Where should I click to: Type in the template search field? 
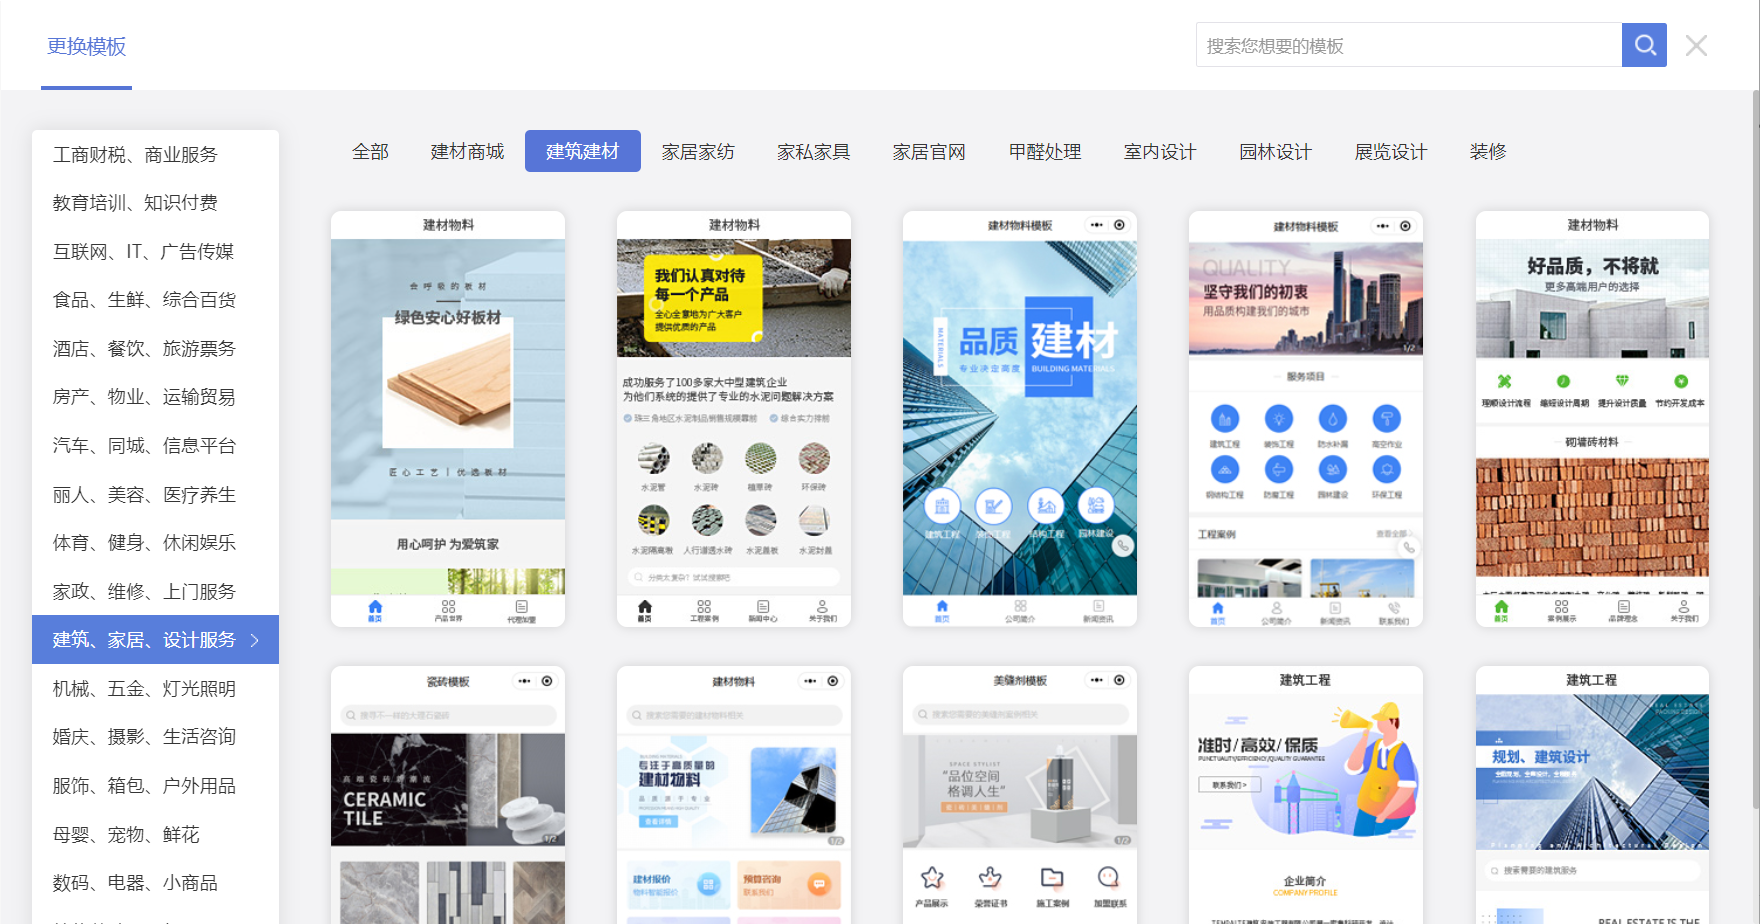(x=1408, y=46)
